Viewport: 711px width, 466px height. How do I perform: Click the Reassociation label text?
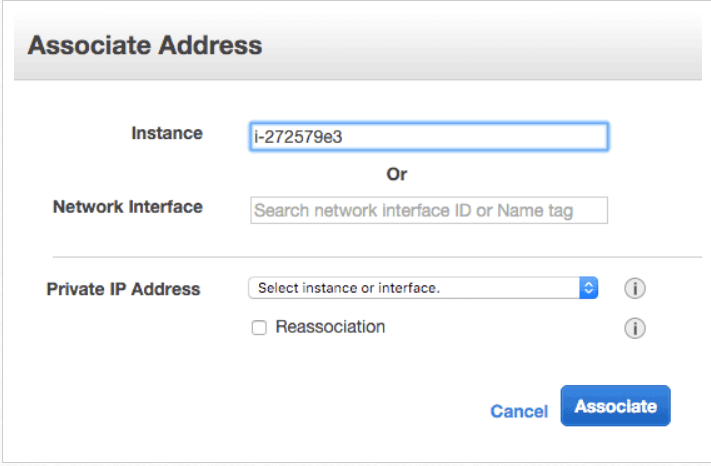pyautogui.click(x=330, y=327)
